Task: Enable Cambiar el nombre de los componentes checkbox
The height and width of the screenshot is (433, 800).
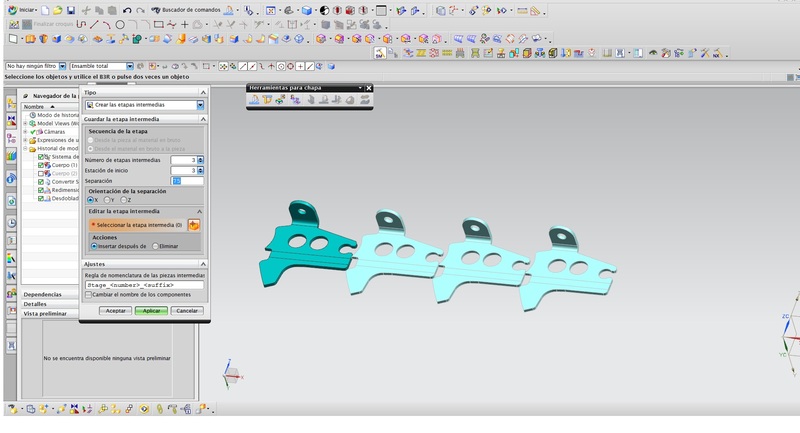Action: (88, 295)
